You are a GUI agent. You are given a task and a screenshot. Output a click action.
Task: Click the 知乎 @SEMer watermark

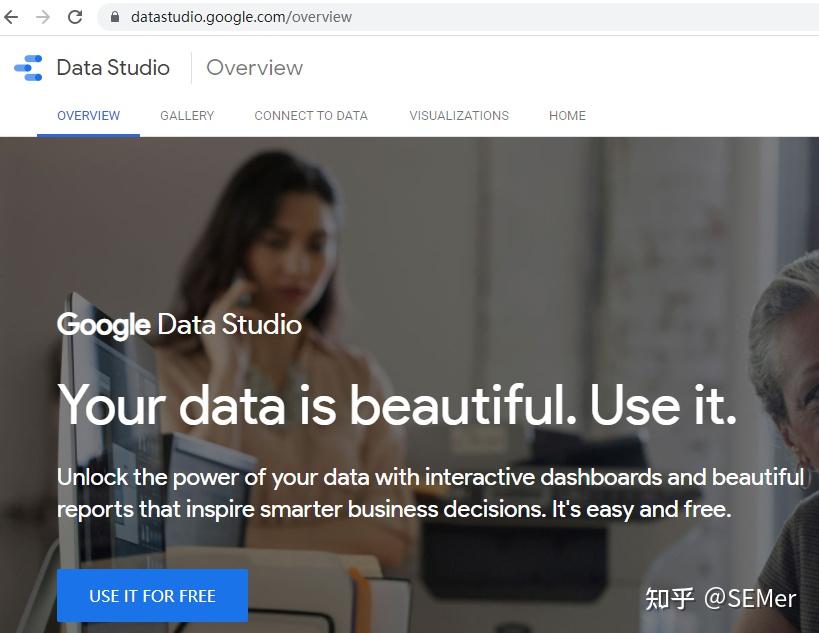(724, 599)
